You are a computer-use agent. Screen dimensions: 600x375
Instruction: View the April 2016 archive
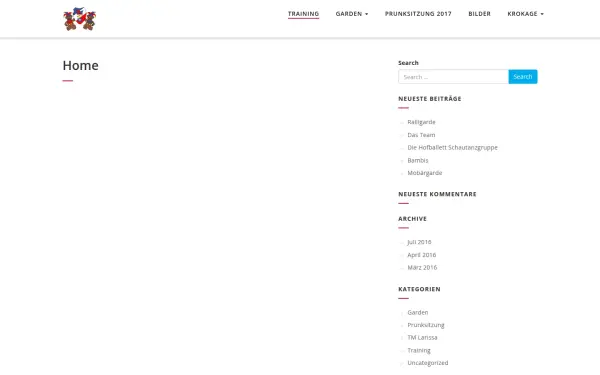pyautogui.click(x=421, y=255)
